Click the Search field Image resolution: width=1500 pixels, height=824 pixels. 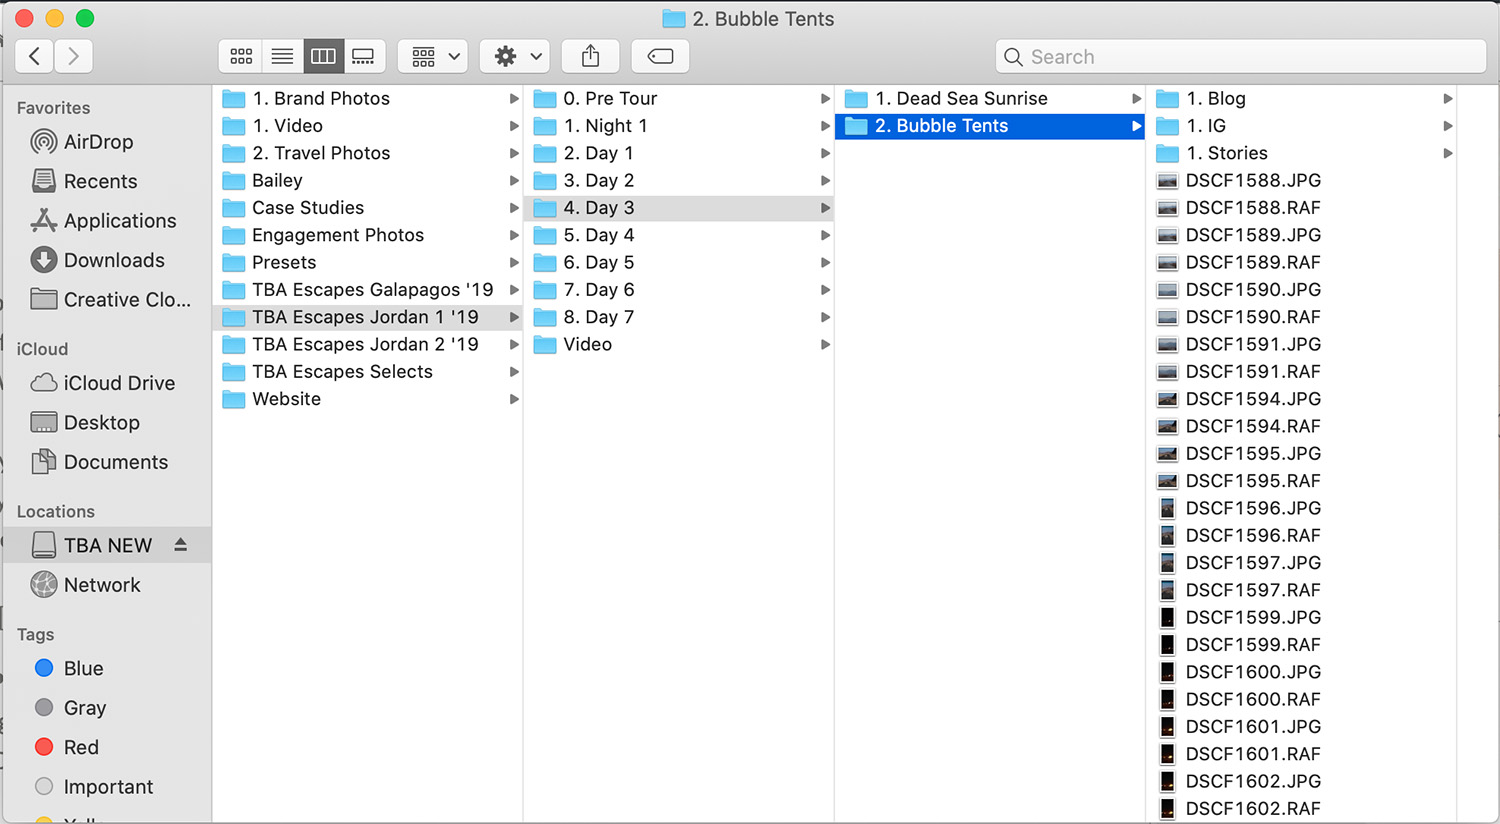tap(1240, 57)
